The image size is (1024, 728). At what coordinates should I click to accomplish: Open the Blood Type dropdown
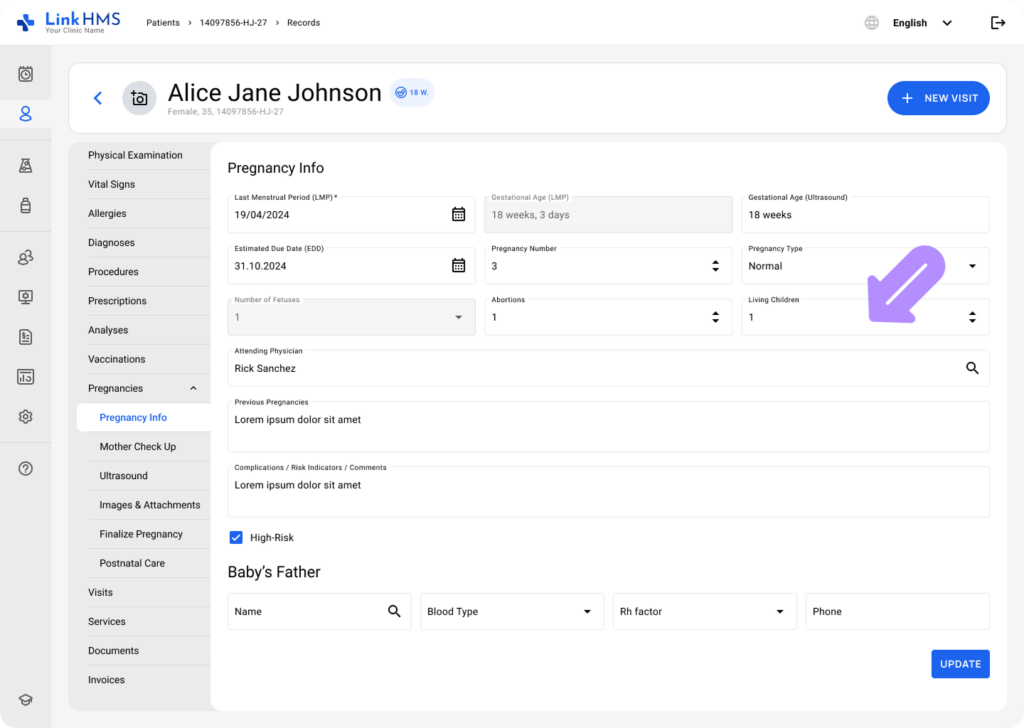[x=511, y=611]
